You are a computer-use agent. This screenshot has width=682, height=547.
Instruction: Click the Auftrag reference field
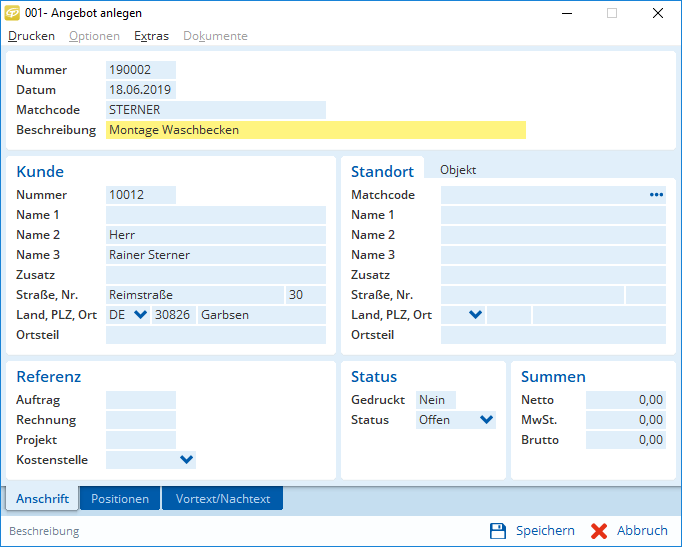[x=140, y=400]
